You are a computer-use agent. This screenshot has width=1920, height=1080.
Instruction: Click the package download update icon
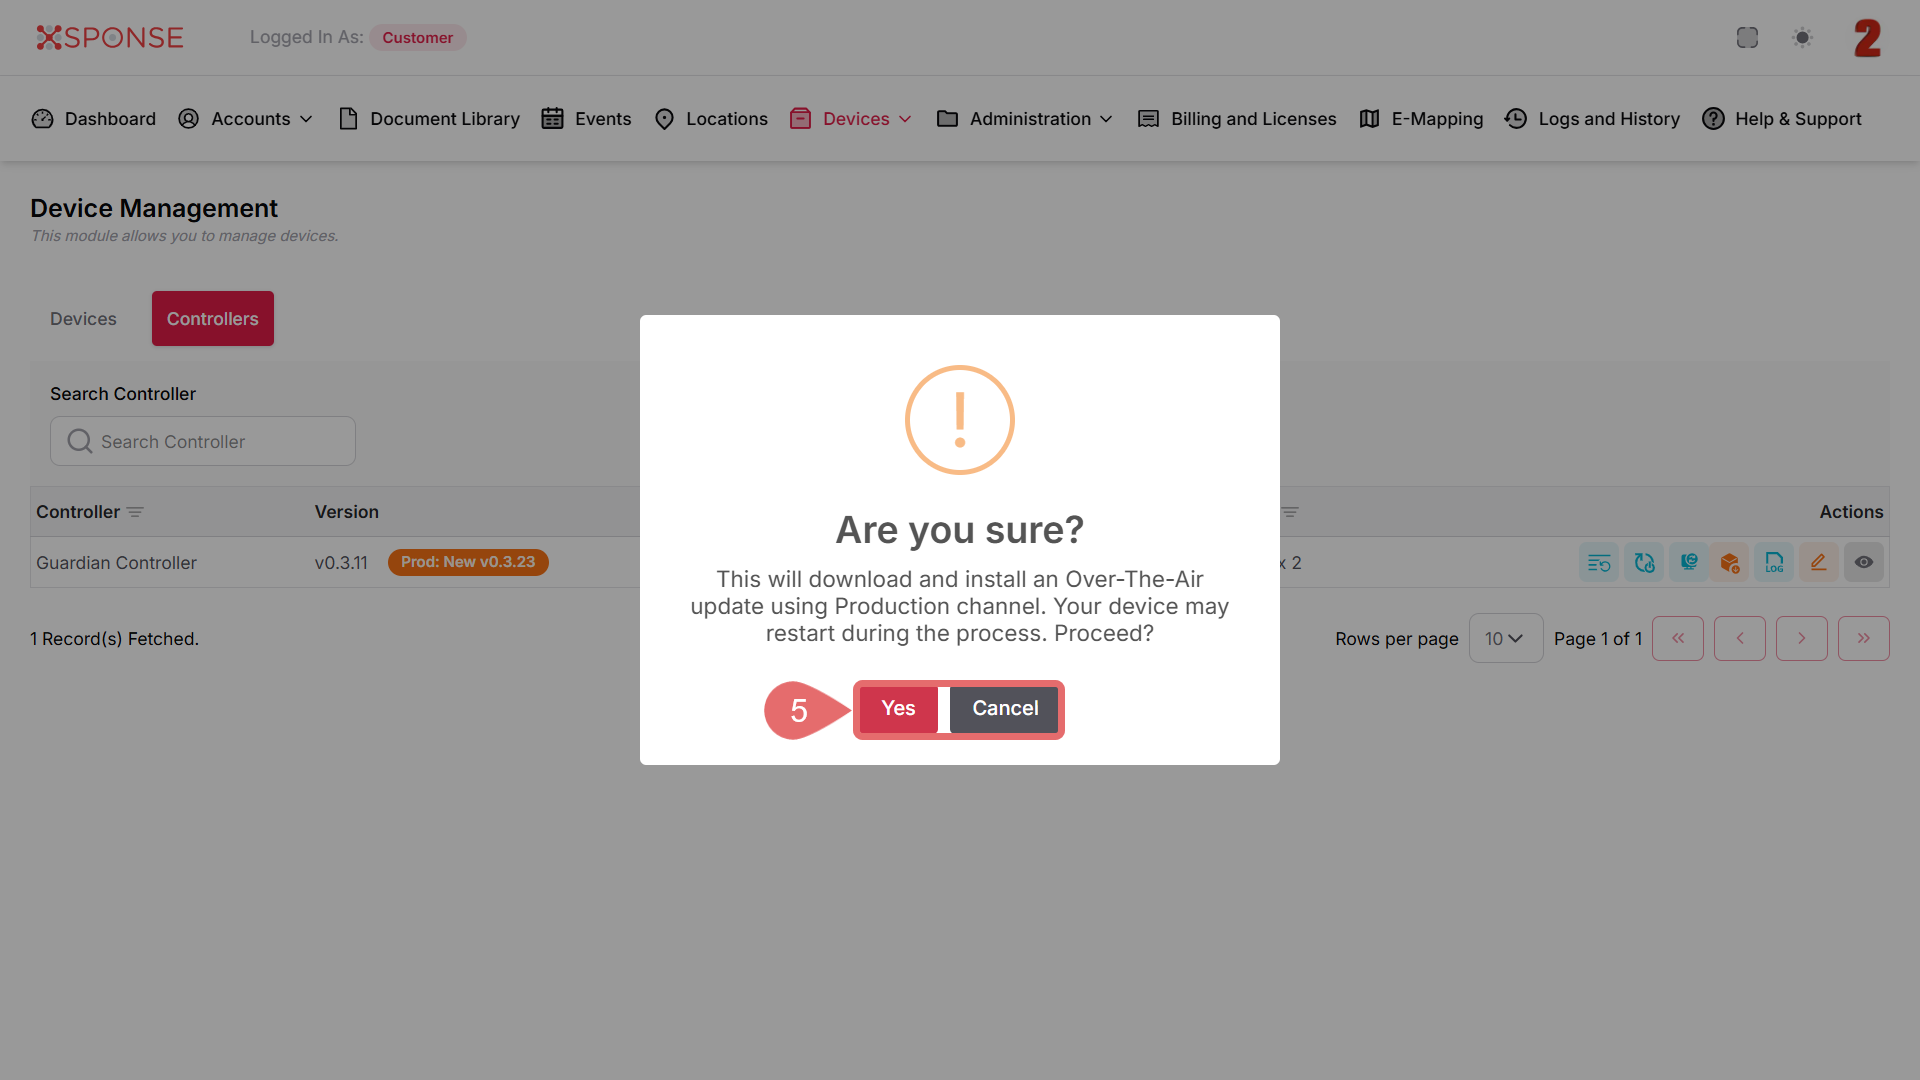tap(1730, 563)
